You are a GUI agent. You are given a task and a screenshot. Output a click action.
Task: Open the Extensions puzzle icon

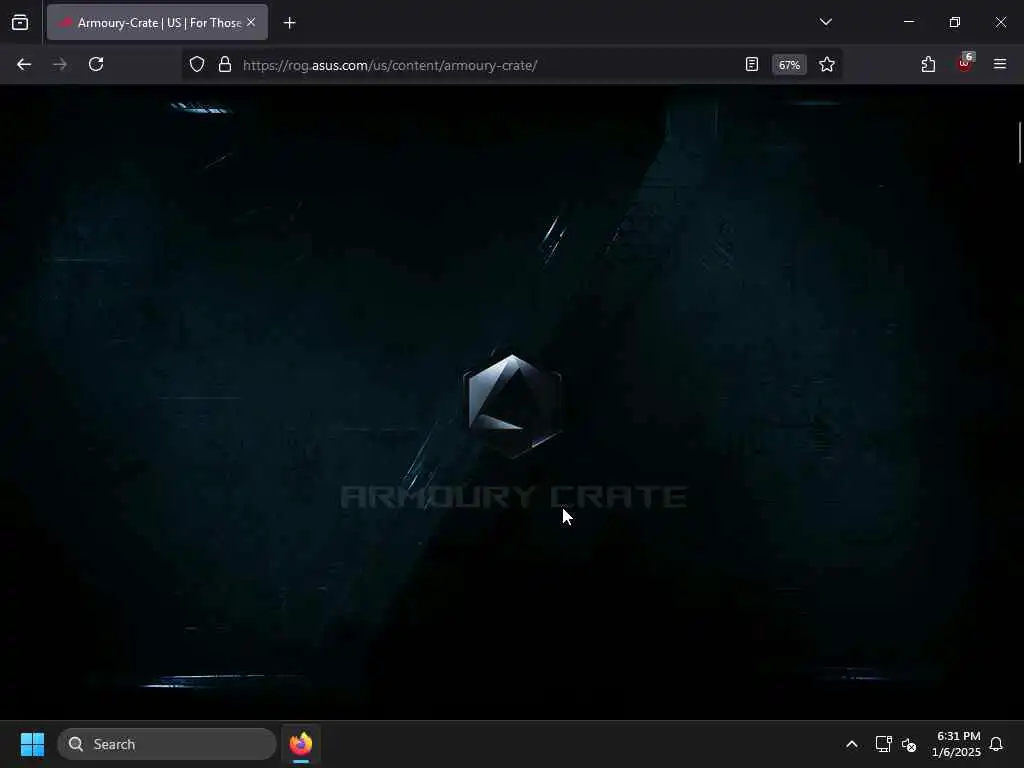coord(928,65)
